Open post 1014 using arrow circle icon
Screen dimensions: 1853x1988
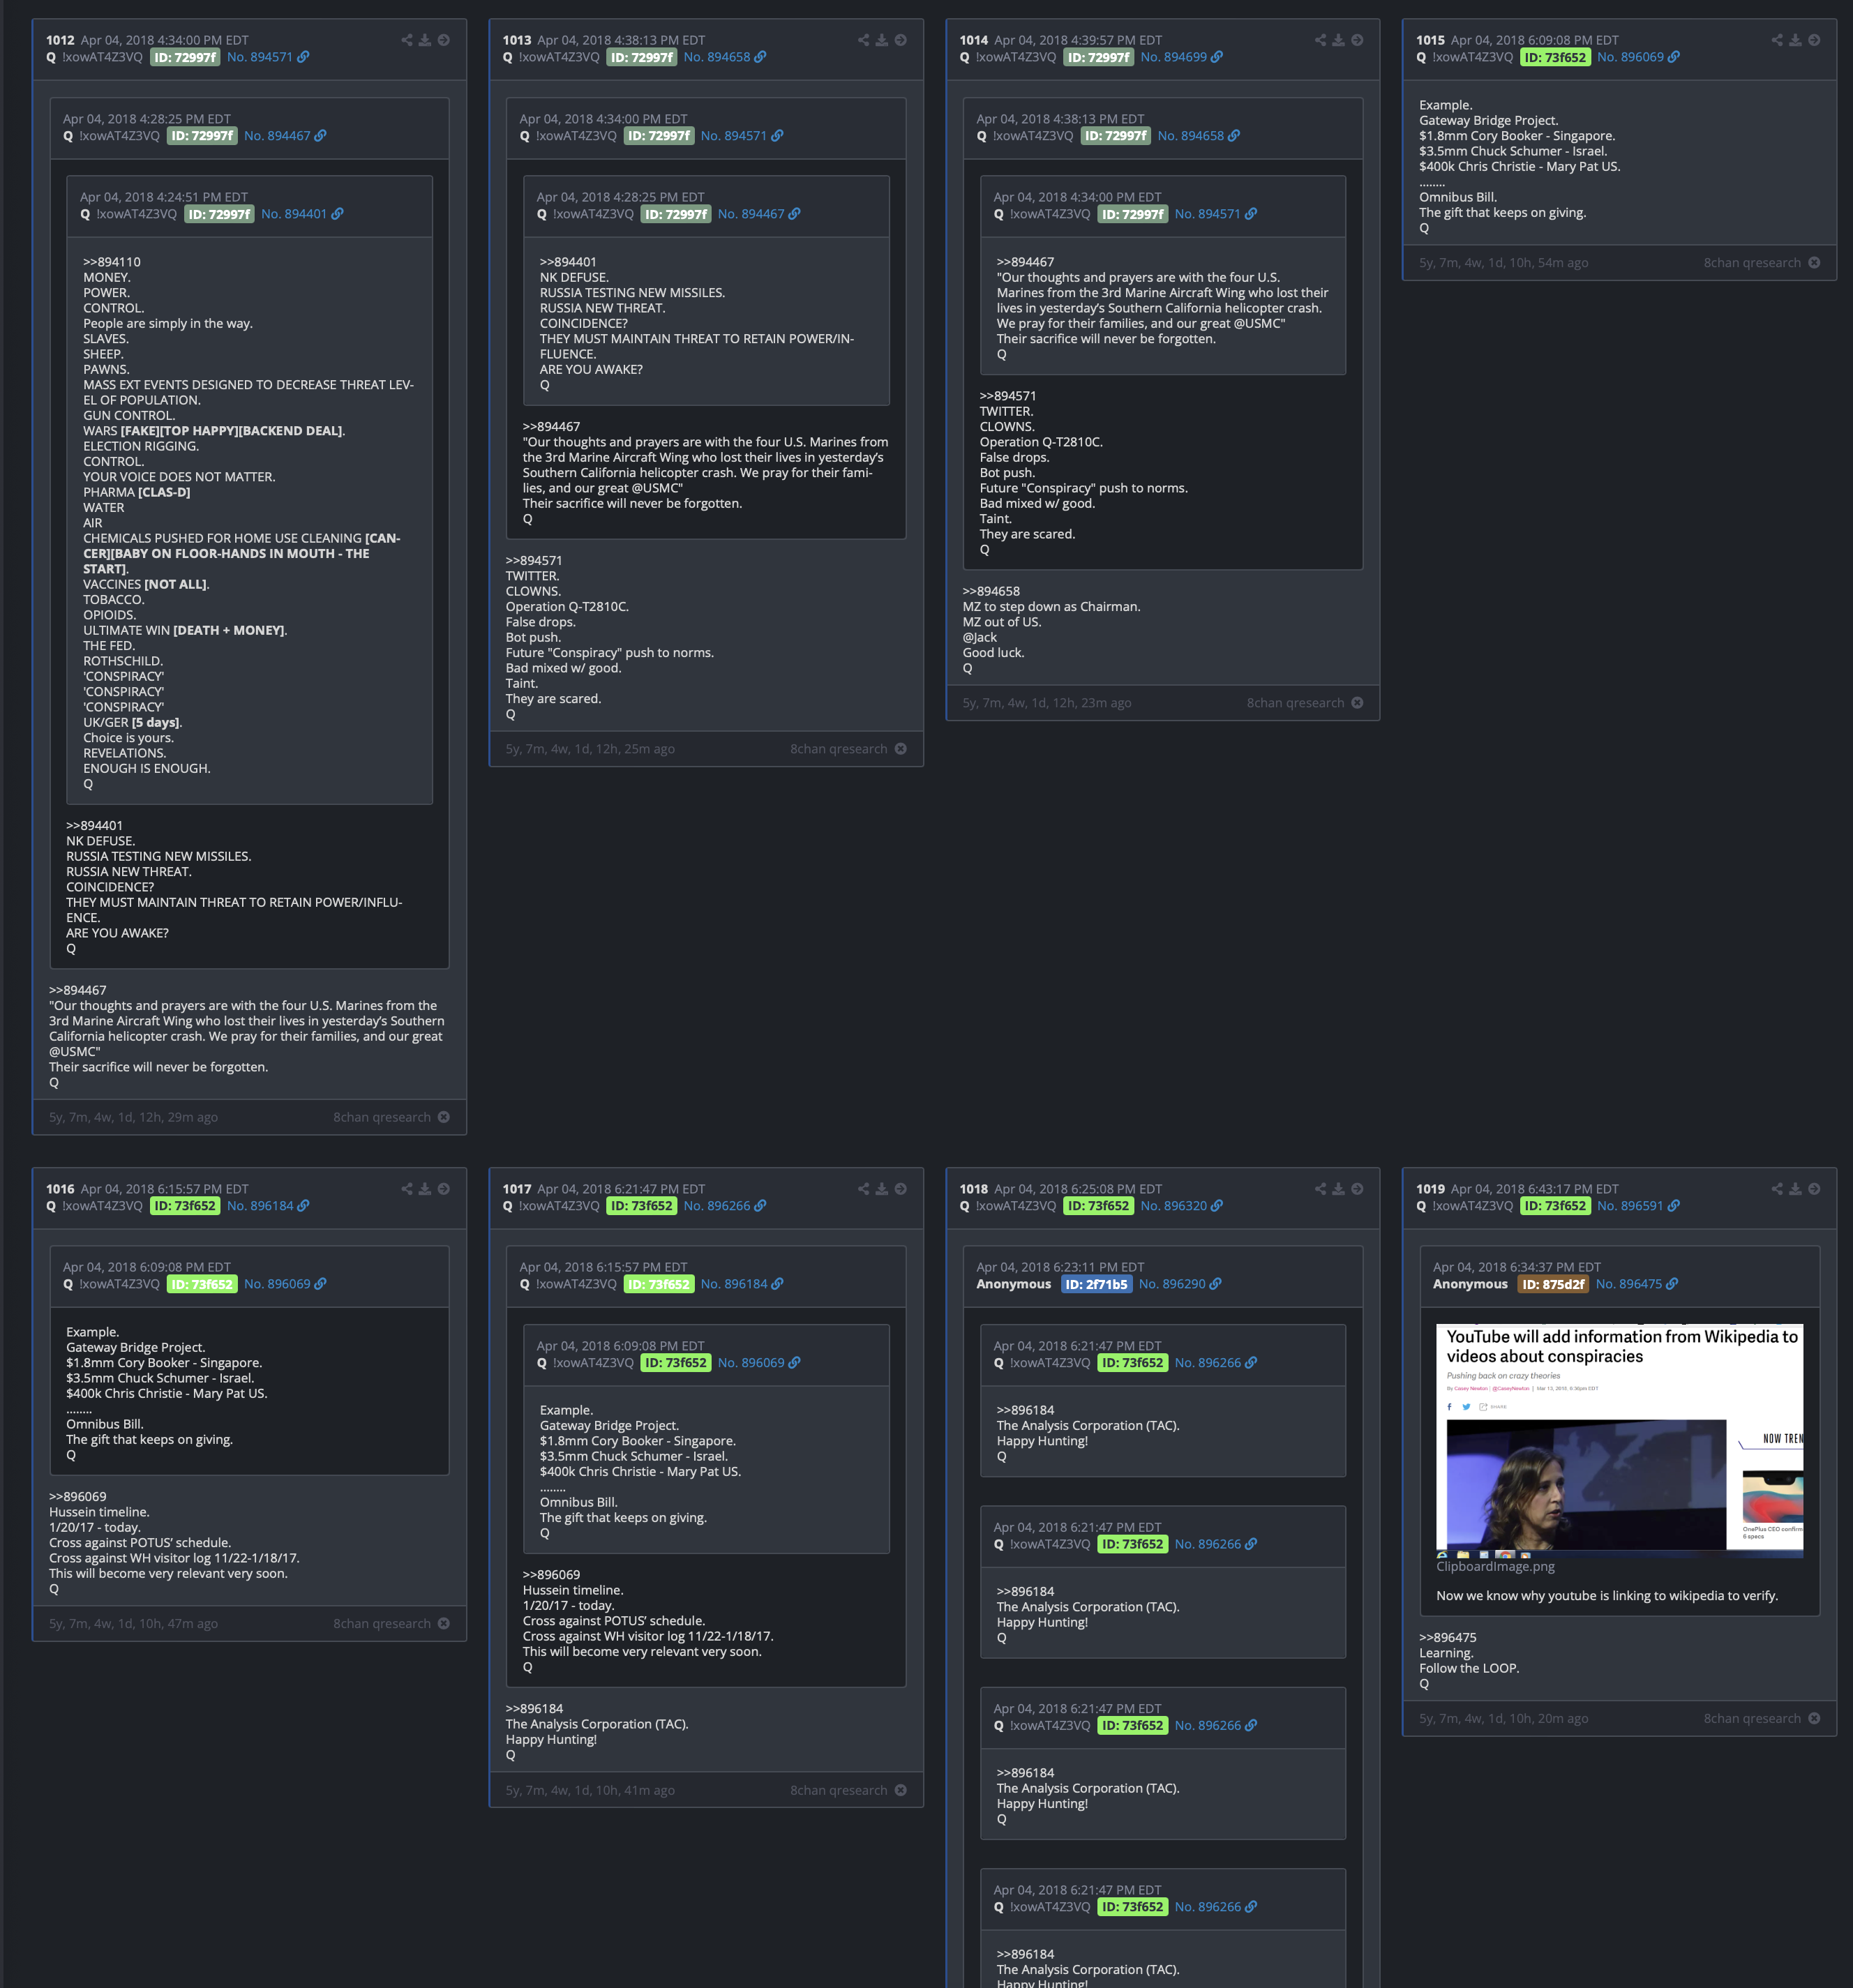tap(1357, 40)
